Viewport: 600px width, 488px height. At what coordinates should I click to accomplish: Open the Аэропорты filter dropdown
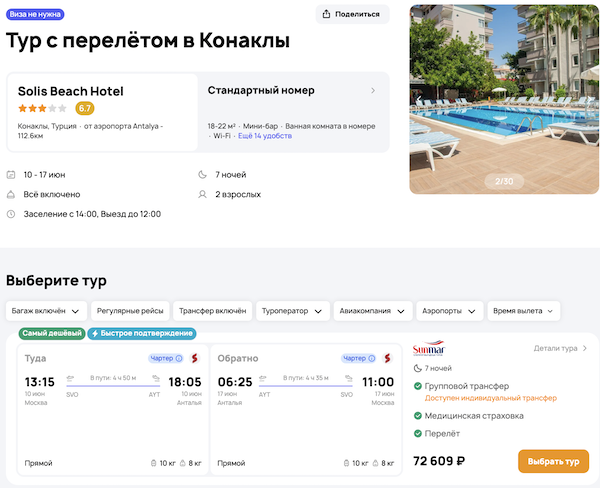click(x=448, y=311)
